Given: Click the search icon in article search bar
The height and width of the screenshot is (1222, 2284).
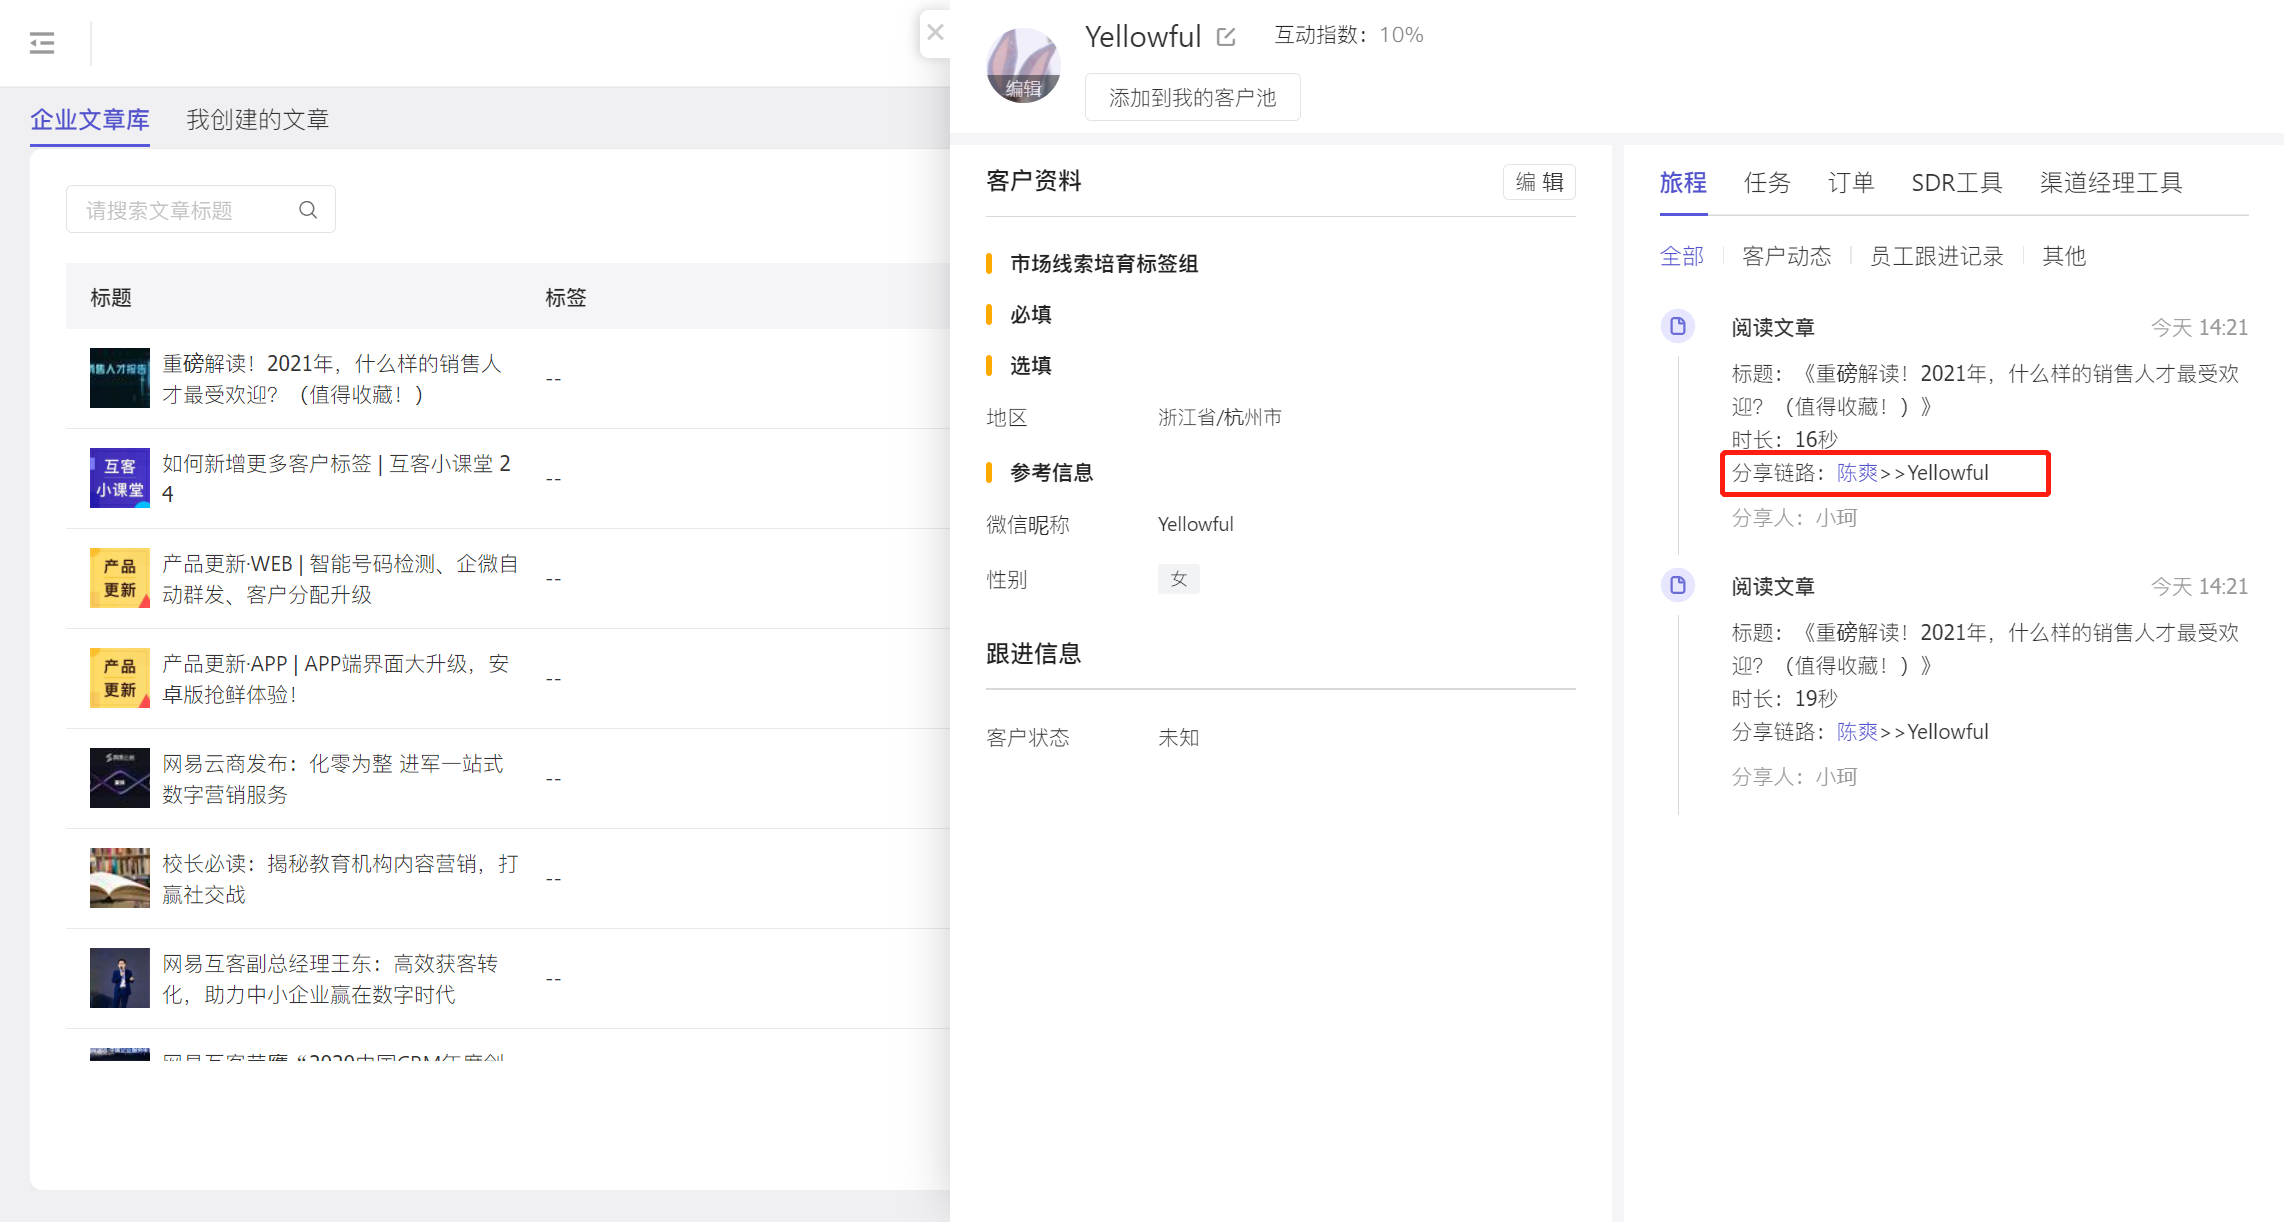Looking at the screenshot, I should click(307, 210).
